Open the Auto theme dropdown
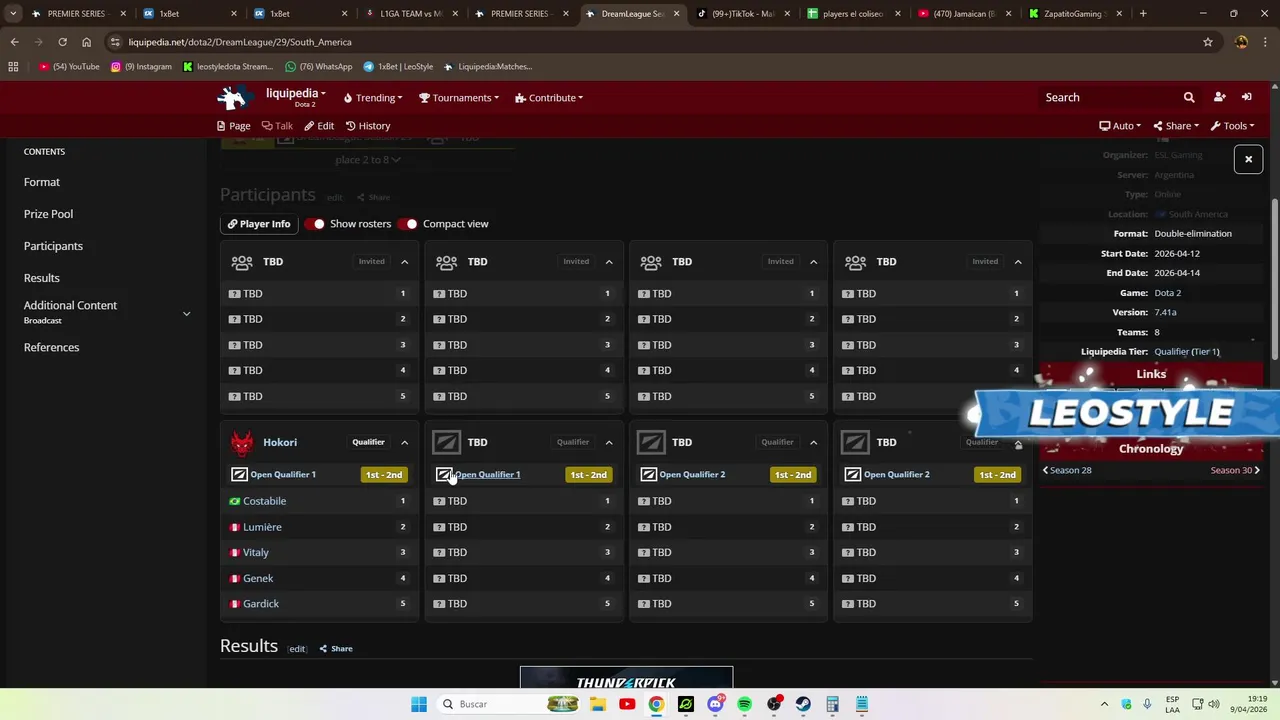Image resolution: width=1280 pixels, height=720 pixels. coord(1120,126)
